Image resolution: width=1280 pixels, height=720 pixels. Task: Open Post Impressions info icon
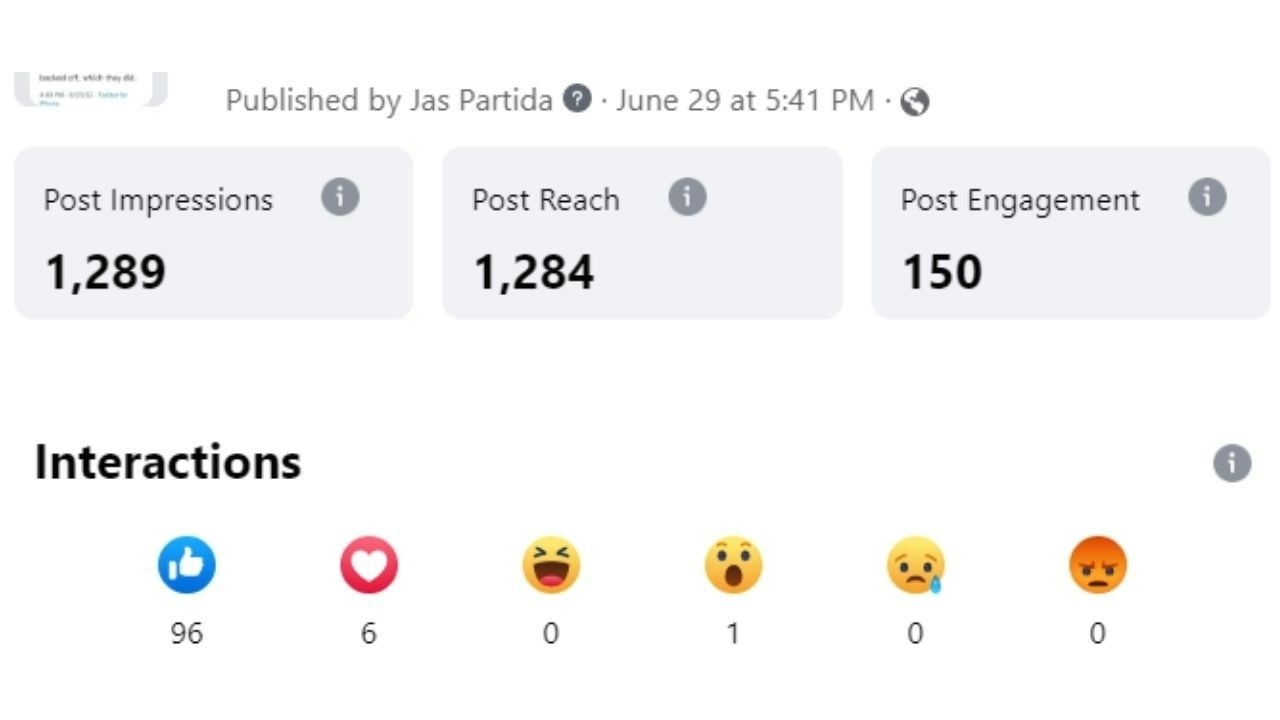340,197
